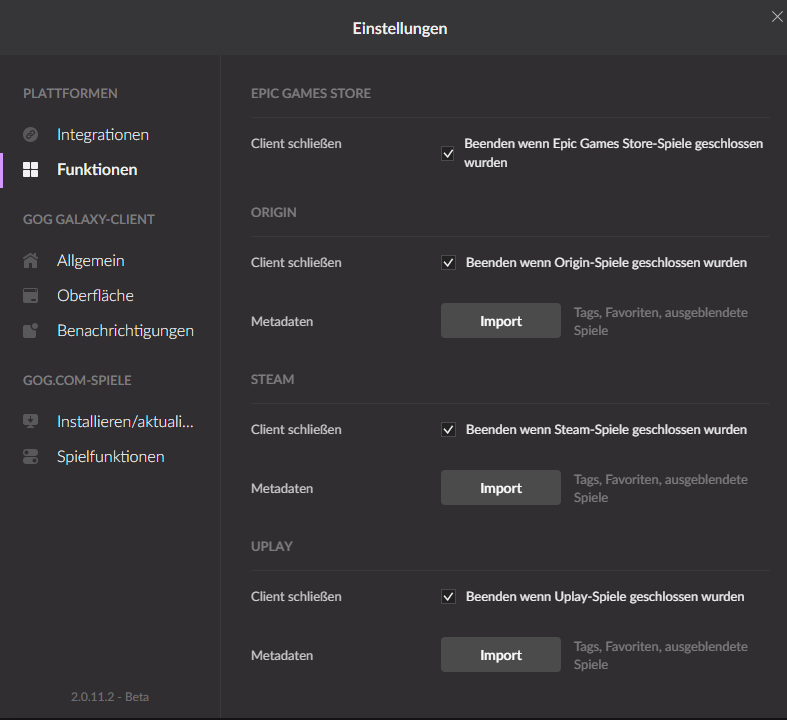787x720 pixels.
Task: Click the toggles icon beside Spielfunktionen
Action: click(x=31, y=457)
